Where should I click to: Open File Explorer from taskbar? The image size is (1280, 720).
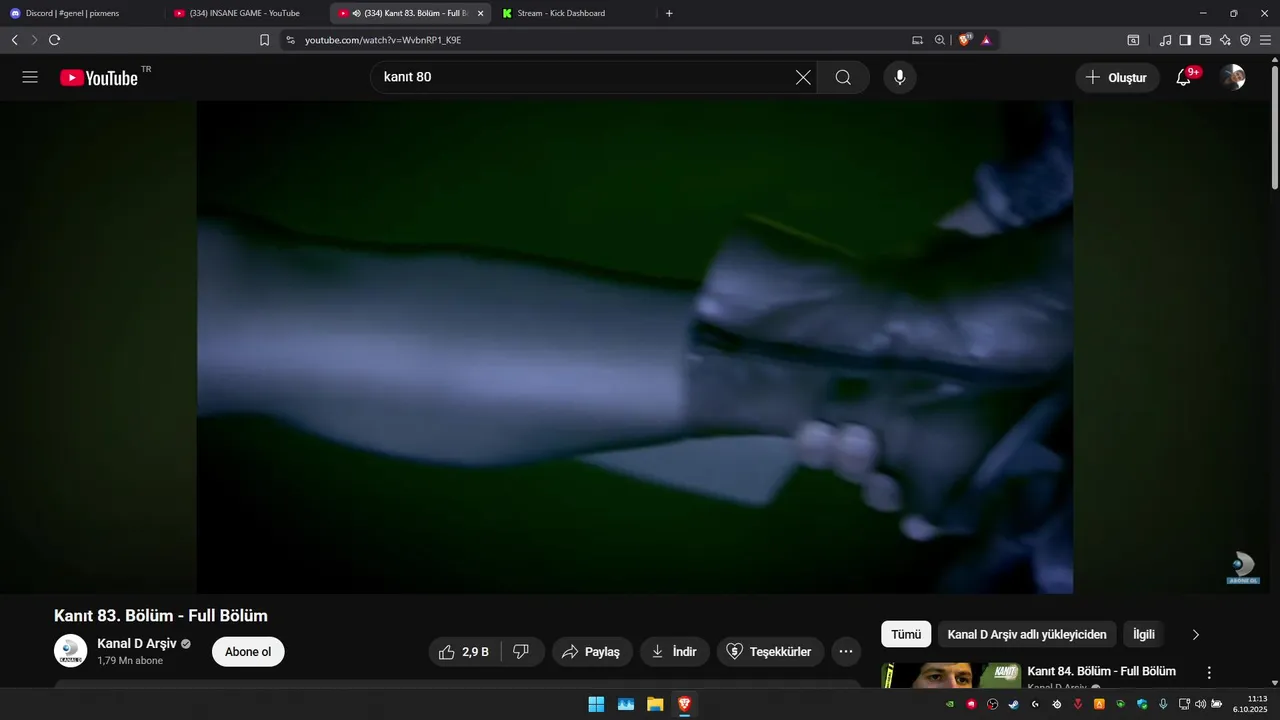[x=655, y=704]
